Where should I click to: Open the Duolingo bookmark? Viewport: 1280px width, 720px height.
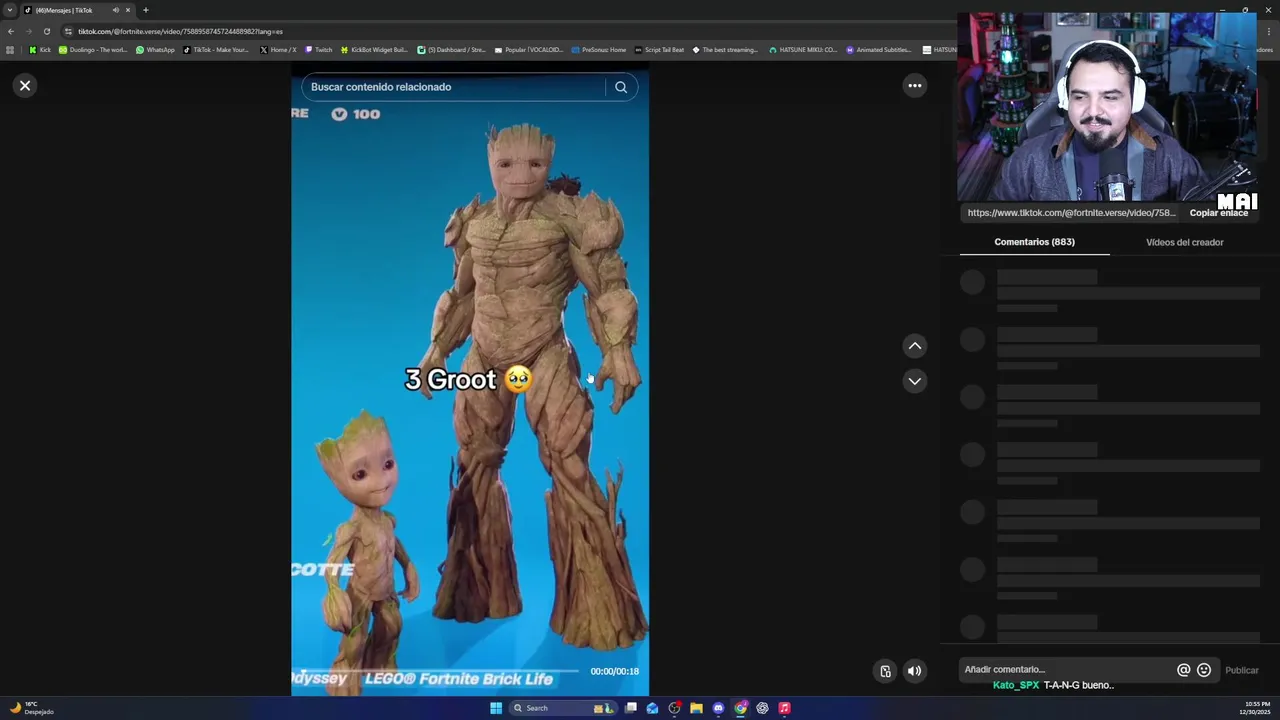93,50
